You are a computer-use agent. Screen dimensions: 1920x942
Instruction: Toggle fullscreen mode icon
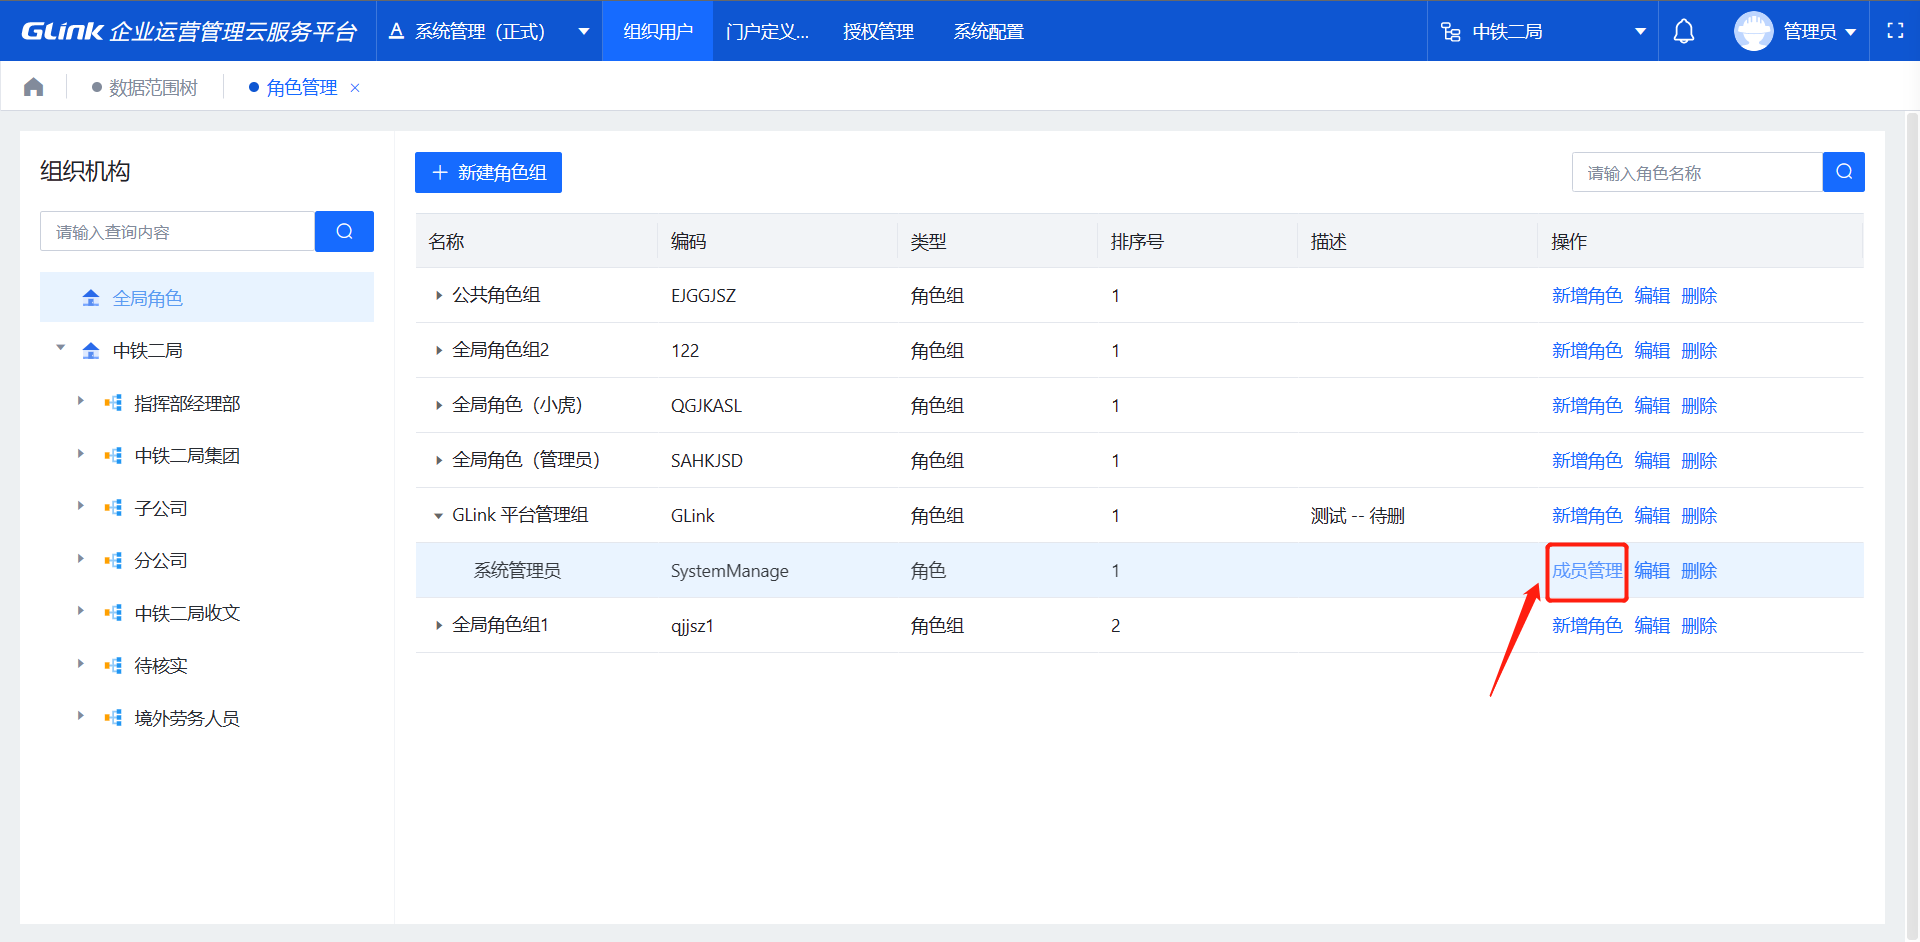(x=1895, y=31)
